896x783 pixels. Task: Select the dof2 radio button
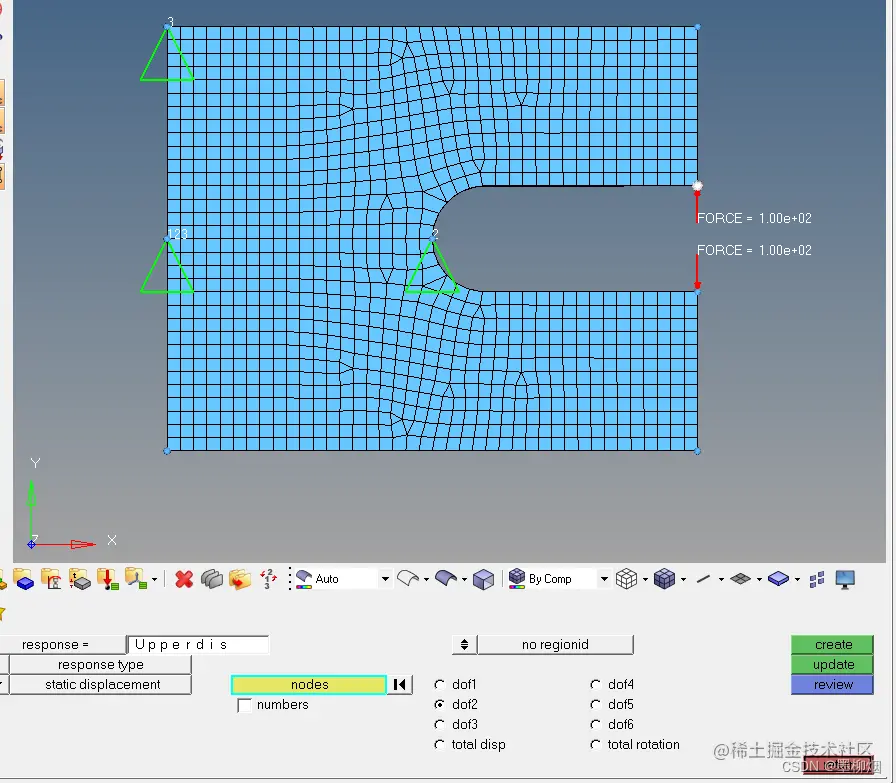pos(439,705)
